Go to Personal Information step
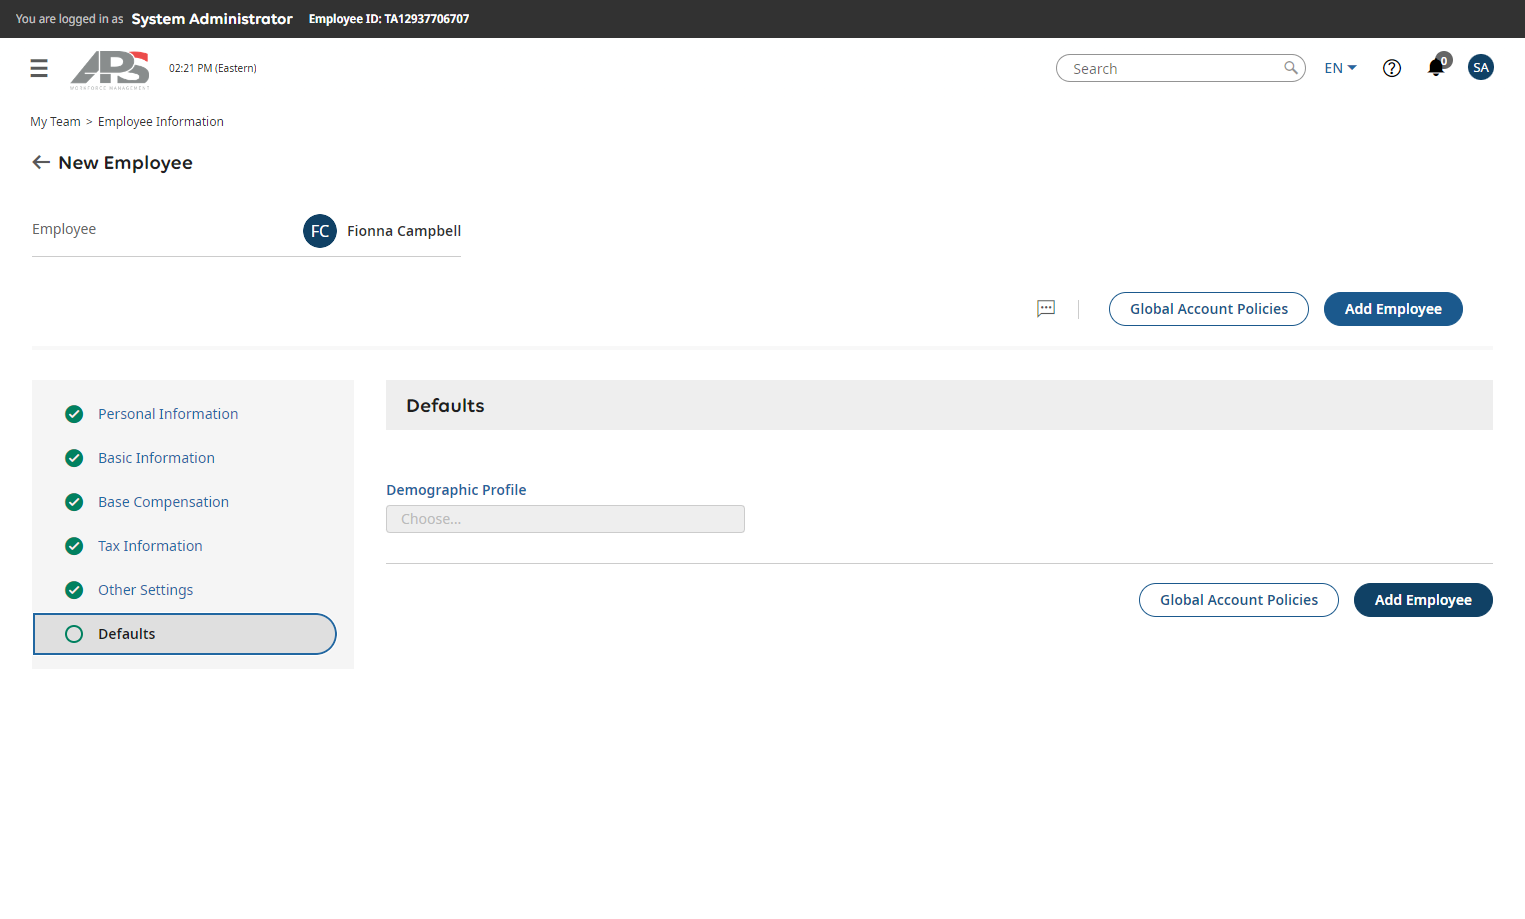 coord(168,414)
